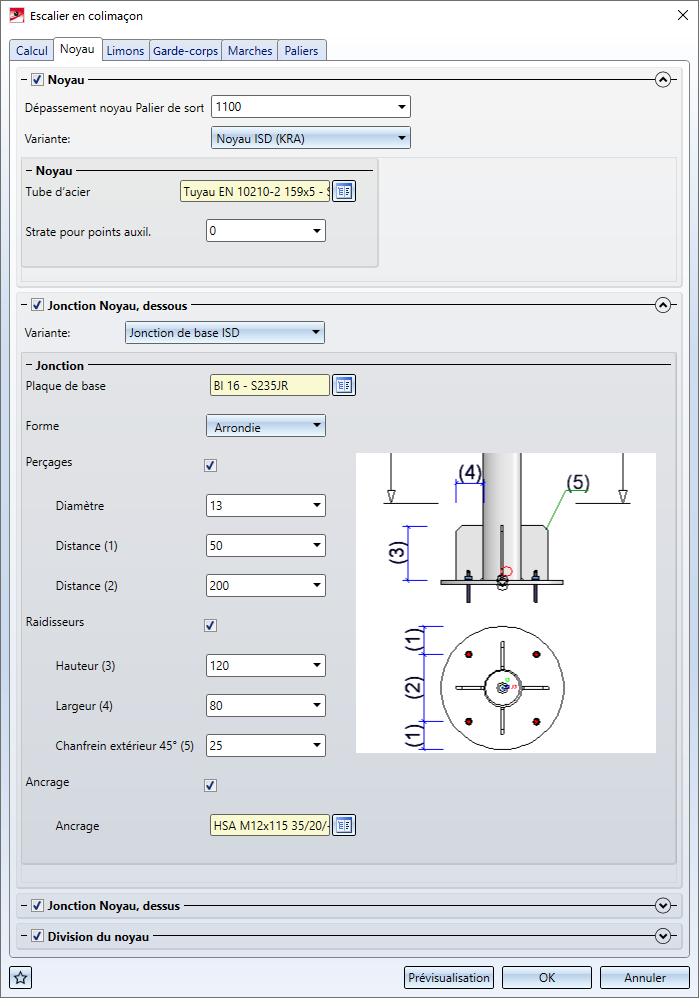Screen dimensions: 699x998
Task: Open the Forme dropdown showing Arrondie
Action: click(266, 426)
